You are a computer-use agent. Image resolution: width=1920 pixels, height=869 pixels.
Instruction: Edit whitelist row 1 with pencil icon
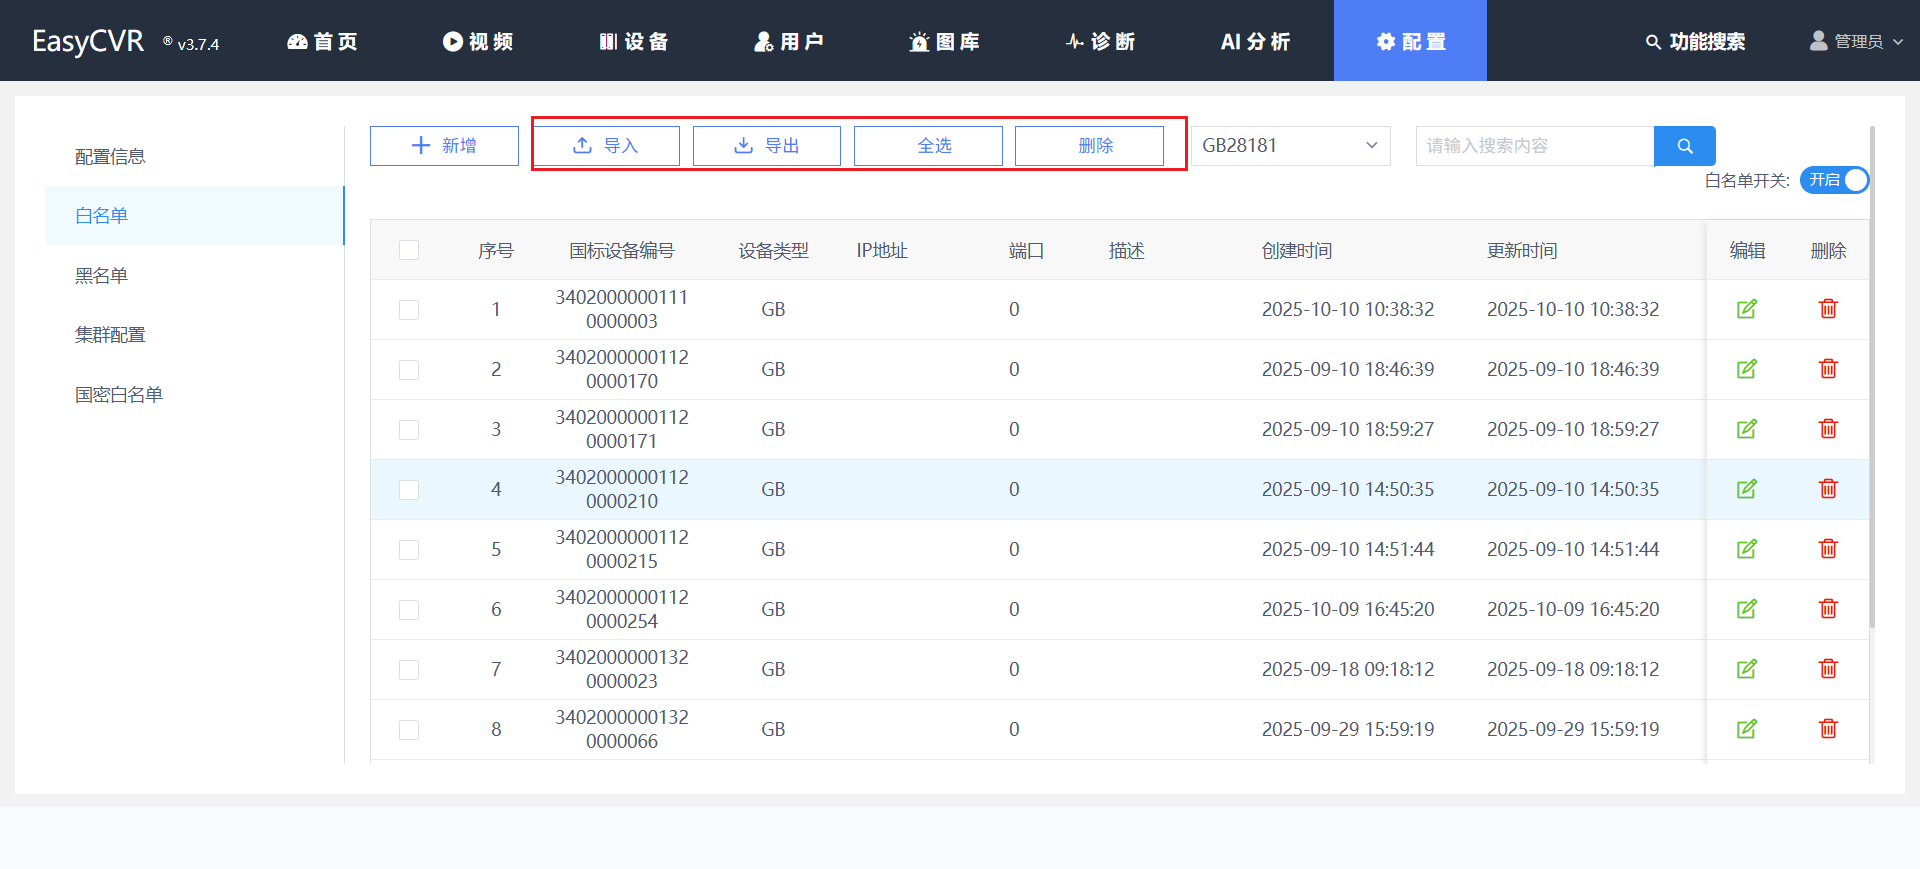[1746, 309]
